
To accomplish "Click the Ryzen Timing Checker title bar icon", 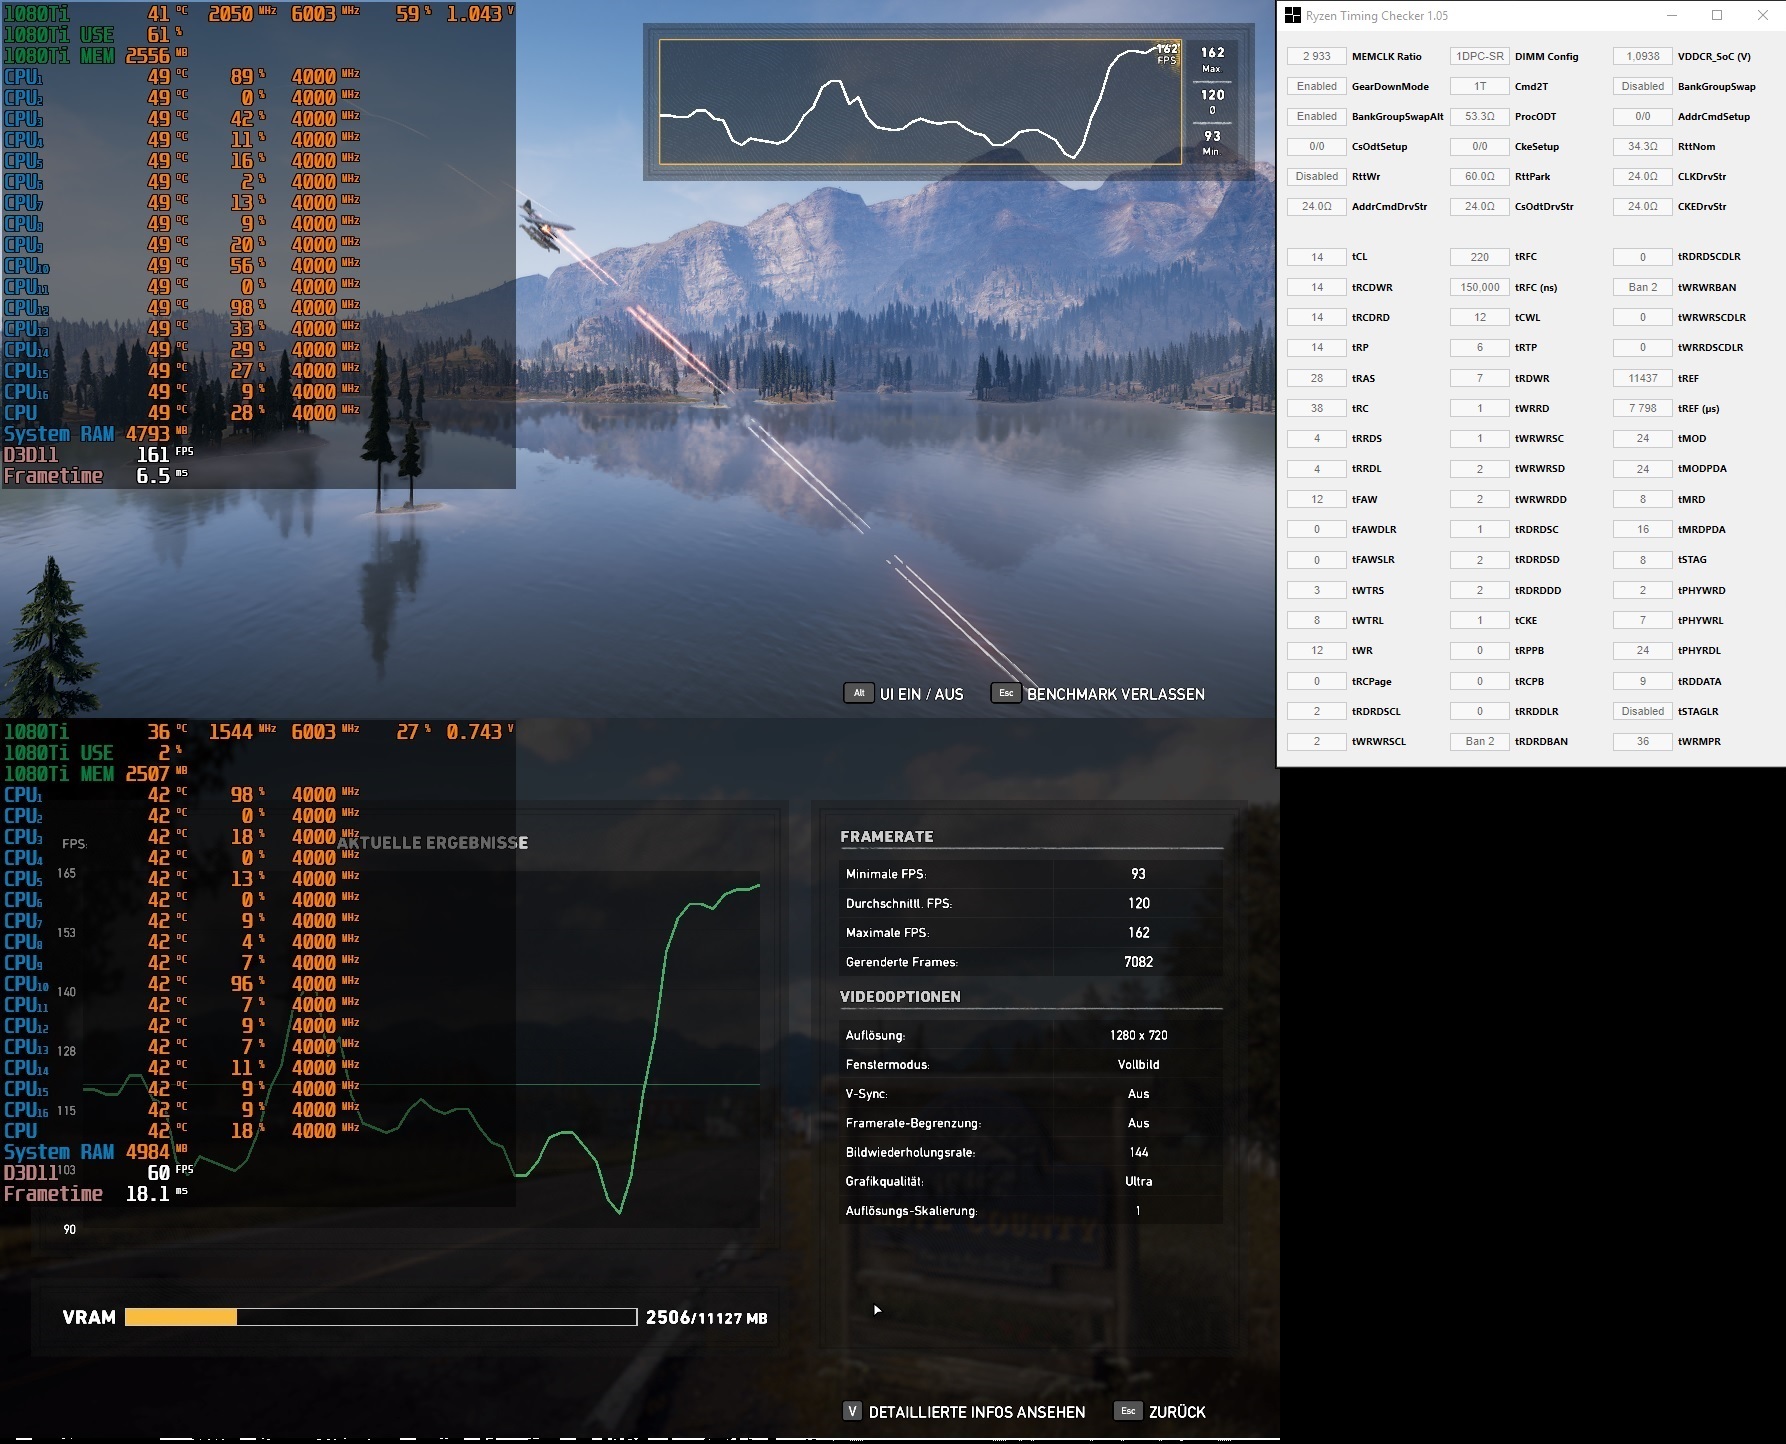I will [1293, 16].
